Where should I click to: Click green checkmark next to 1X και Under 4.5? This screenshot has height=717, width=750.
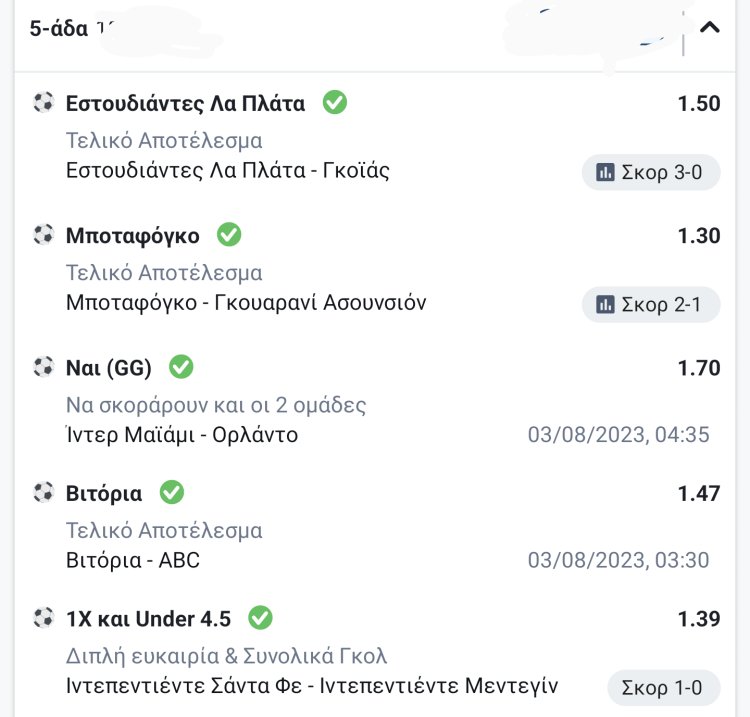(260, 618)
